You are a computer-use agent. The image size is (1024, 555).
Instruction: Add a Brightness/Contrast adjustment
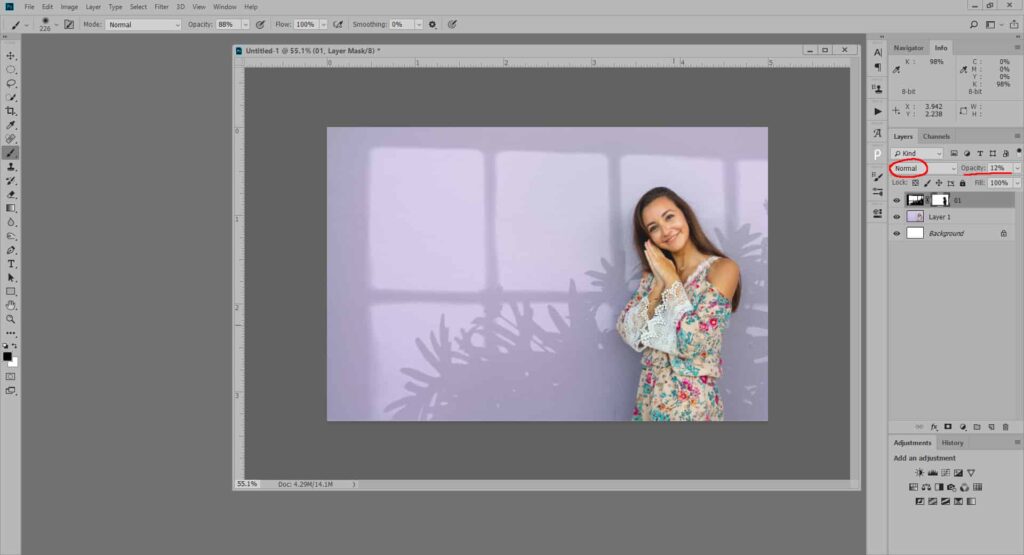click(919, 472)
